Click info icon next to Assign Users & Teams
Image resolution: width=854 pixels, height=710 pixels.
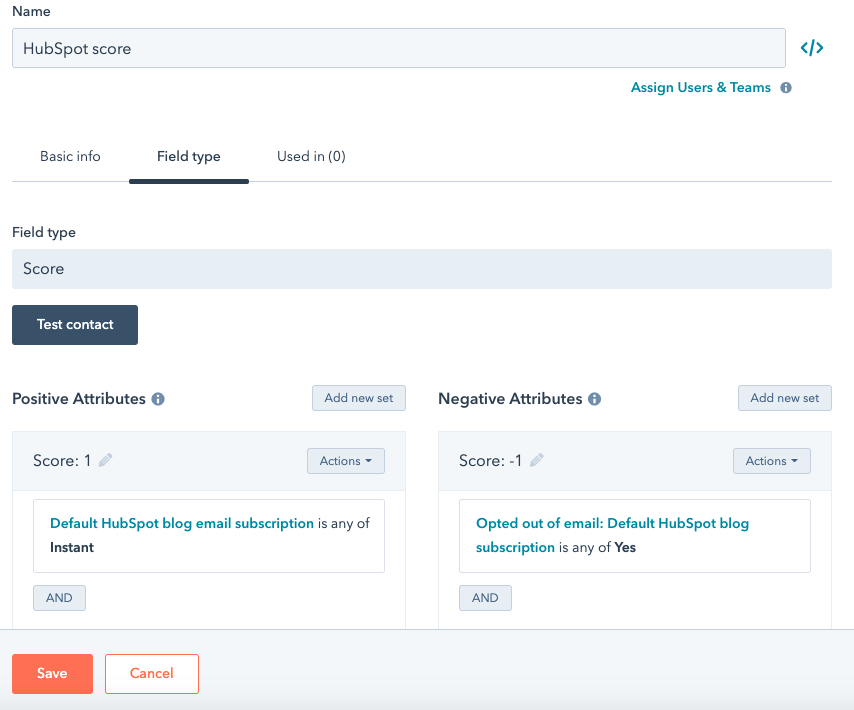(x=786, y=88)
